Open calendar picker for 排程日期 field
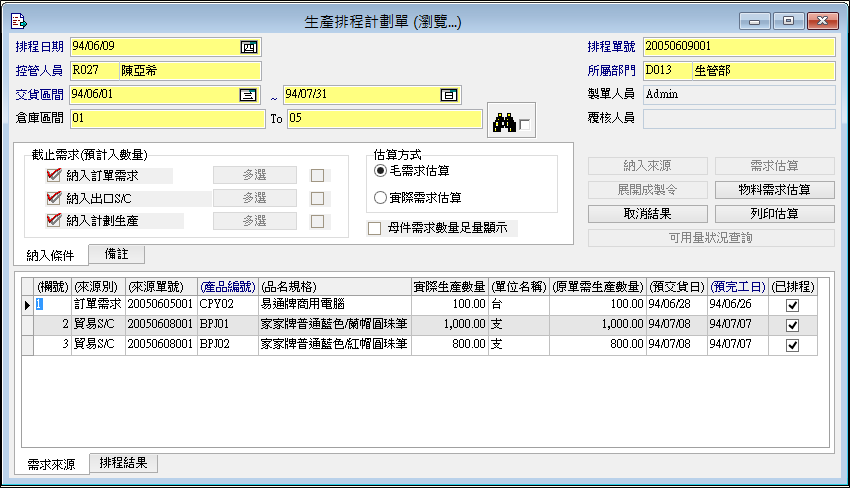The height and width of the screenshot is (488, 850). tap(249, 47)
